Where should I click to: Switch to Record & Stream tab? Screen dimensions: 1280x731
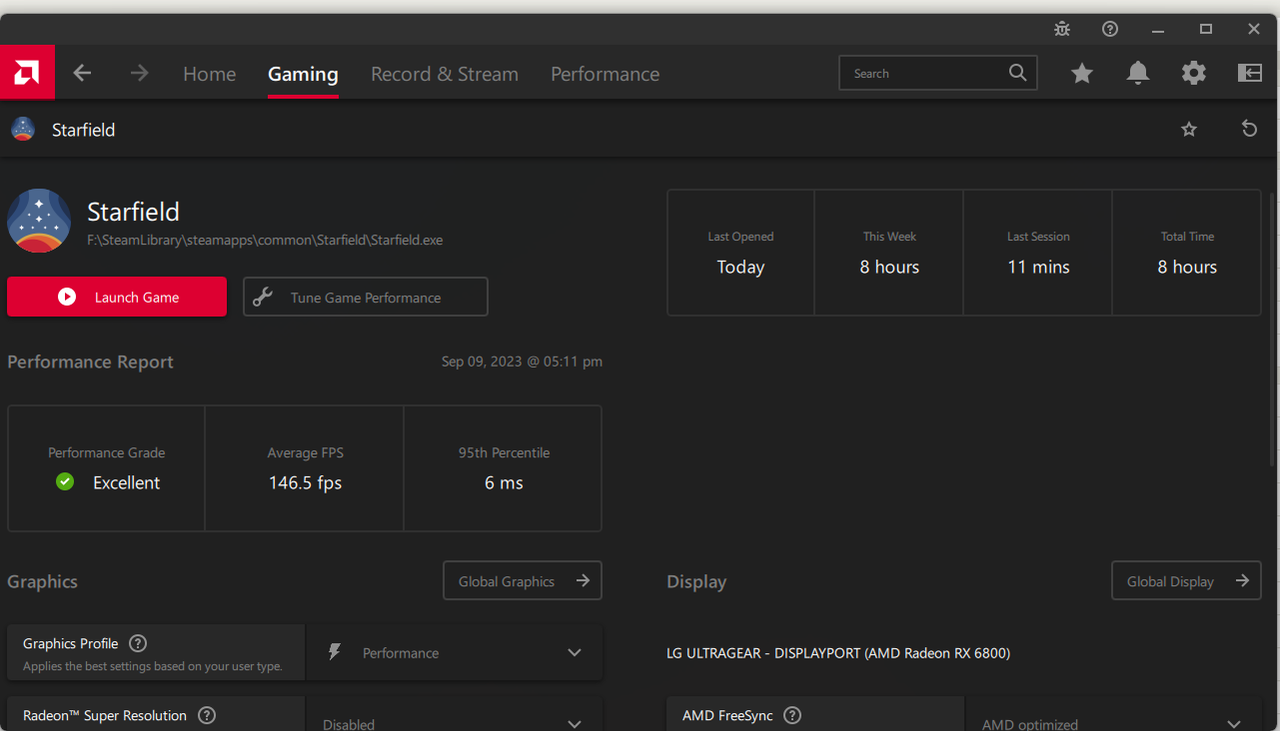444,74
